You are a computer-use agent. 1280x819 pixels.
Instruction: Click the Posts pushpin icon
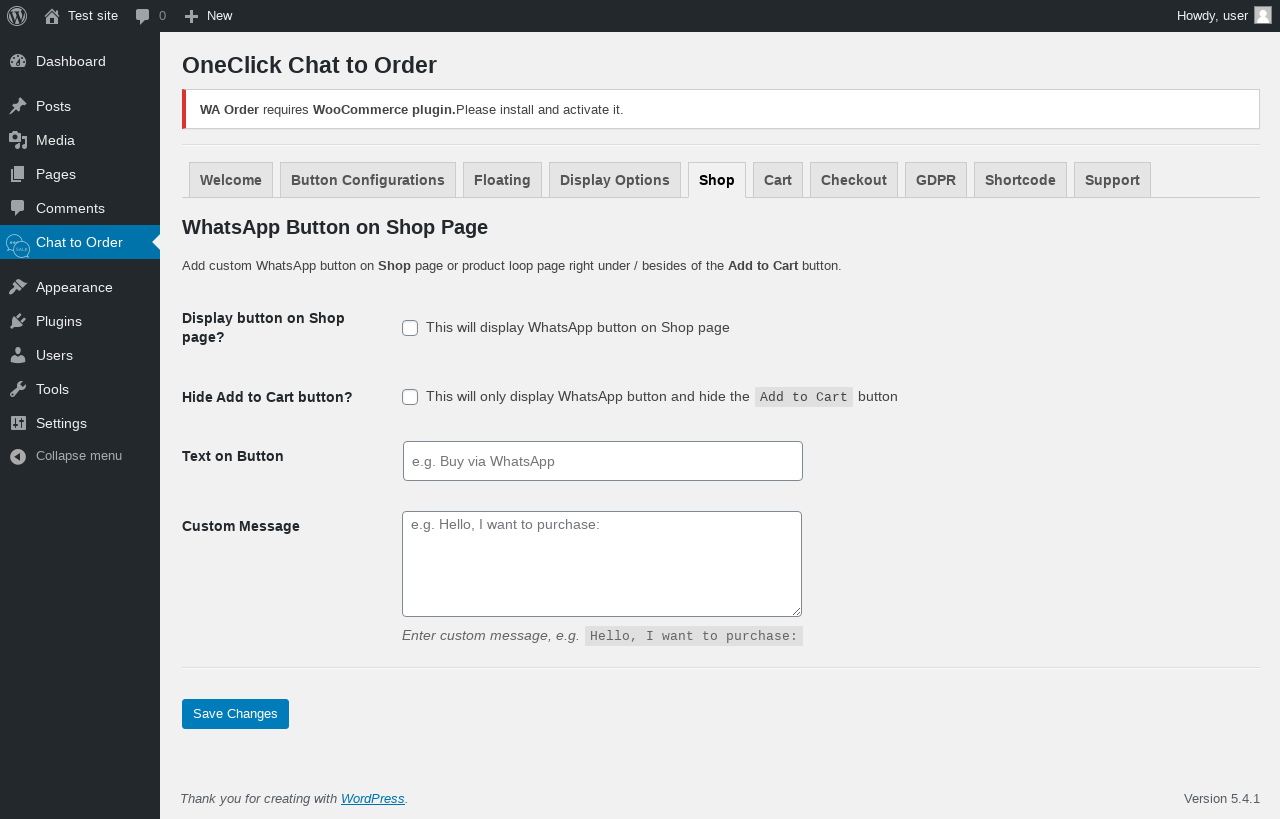tap(18, 106)
